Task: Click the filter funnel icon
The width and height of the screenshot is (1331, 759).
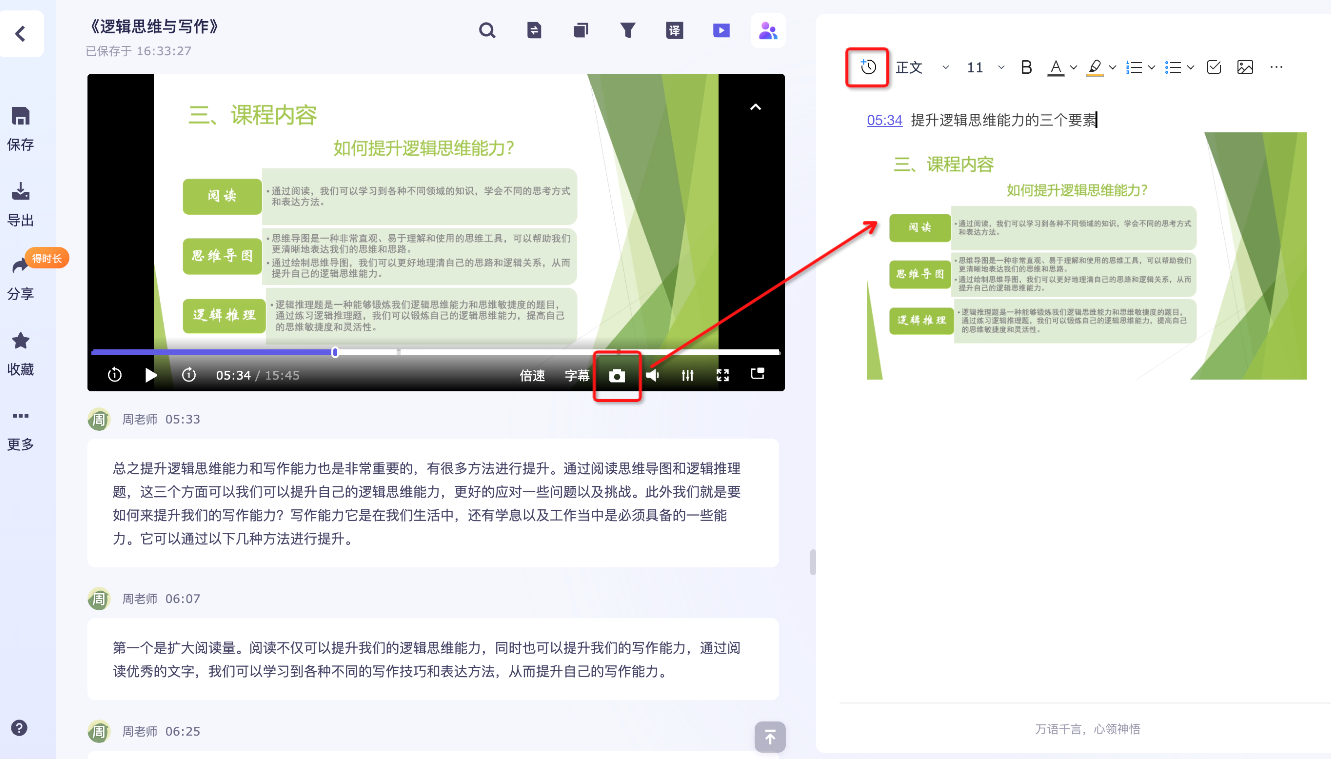Action: point(628,30)
